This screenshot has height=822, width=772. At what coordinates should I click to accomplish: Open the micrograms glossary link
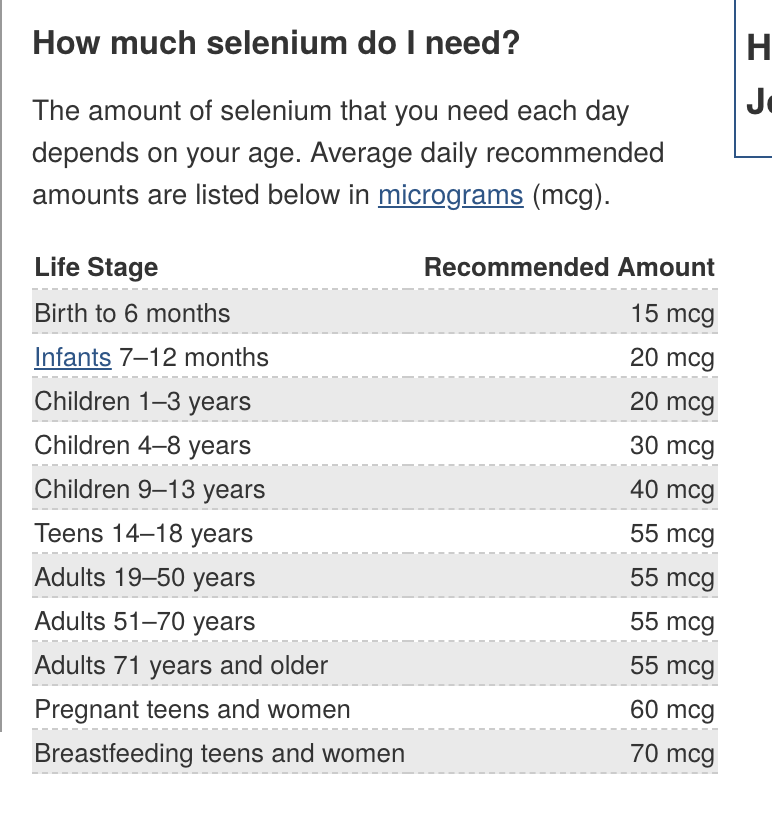pos(450,195)
